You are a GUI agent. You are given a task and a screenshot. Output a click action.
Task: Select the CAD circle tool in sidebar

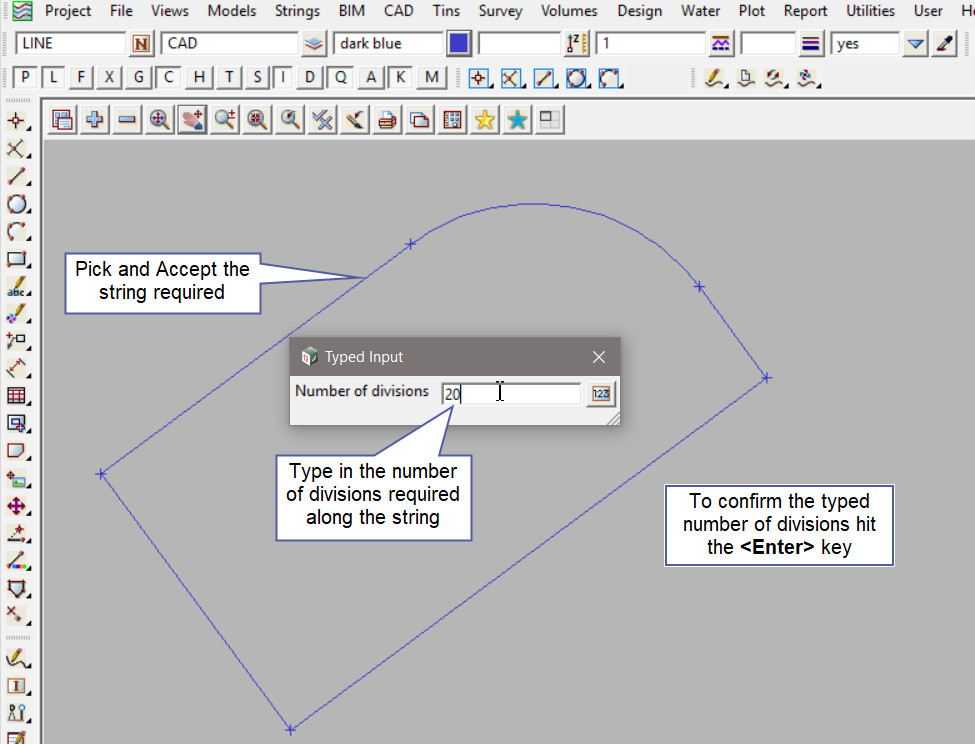(x=16, y=204)
